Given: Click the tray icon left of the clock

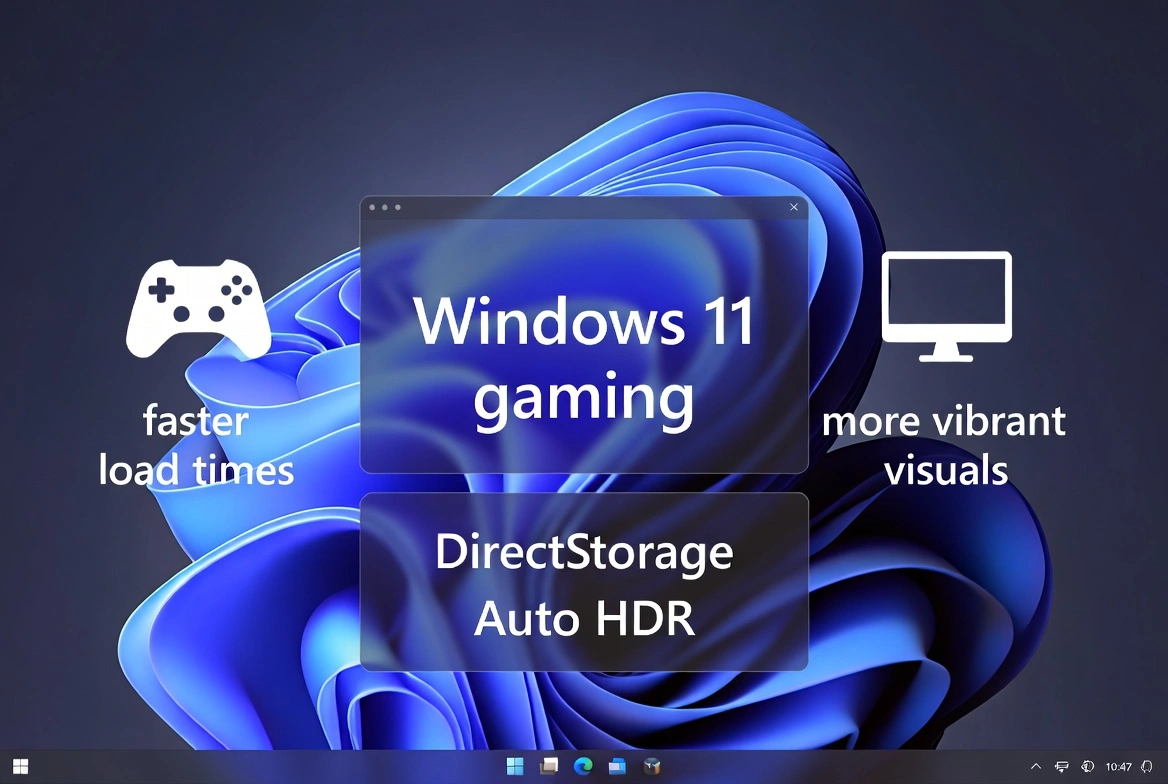Looking at the screenshot, I should [x=1087, y=766].
